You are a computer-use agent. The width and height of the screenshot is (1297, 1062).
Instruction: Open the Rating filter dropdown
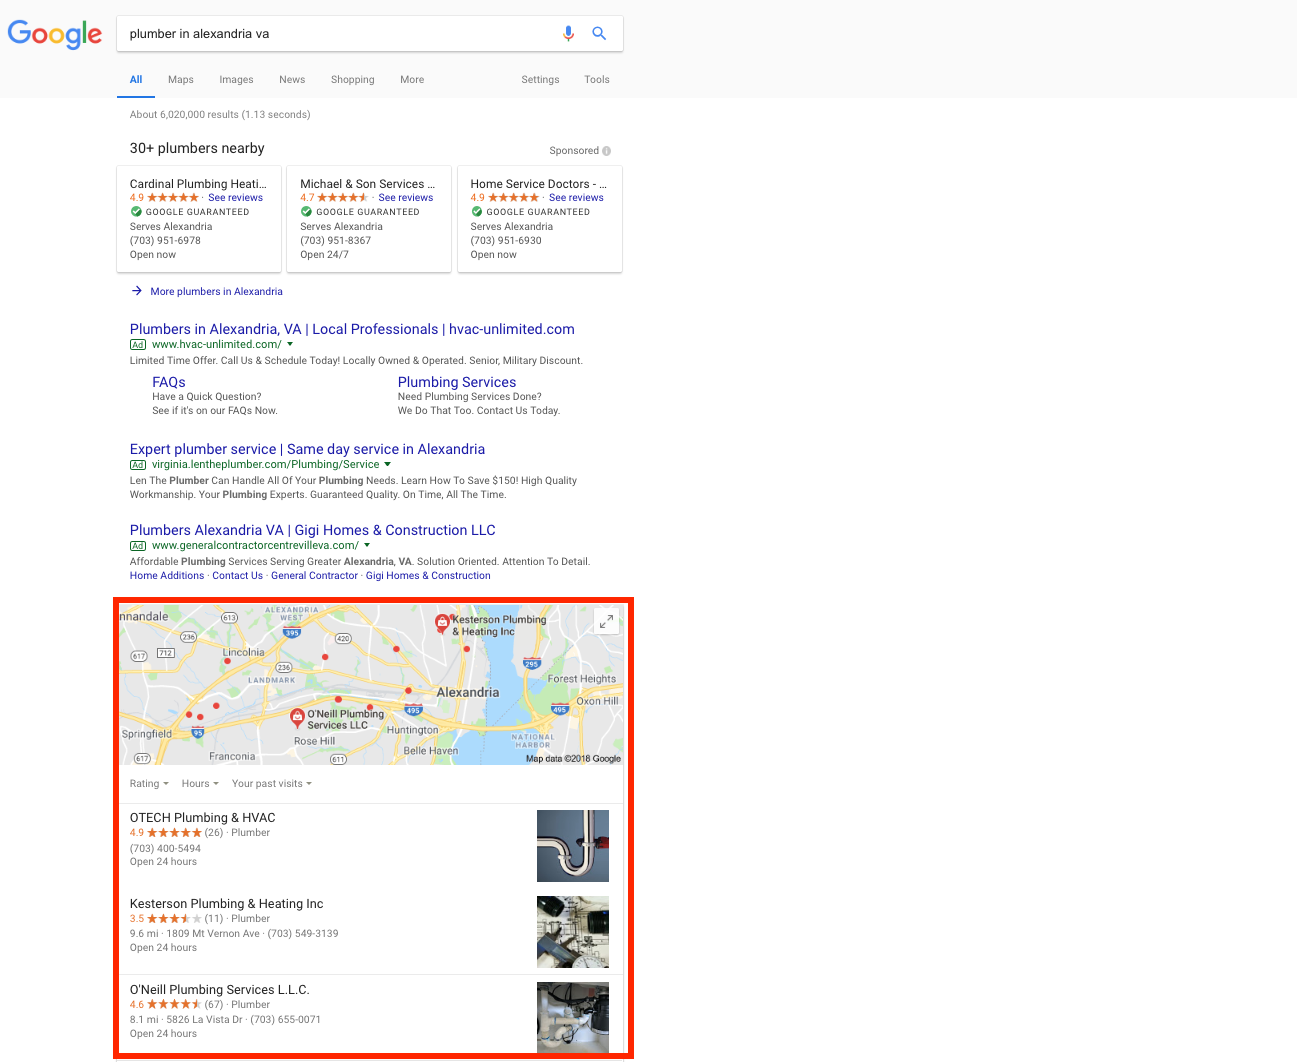149,784
